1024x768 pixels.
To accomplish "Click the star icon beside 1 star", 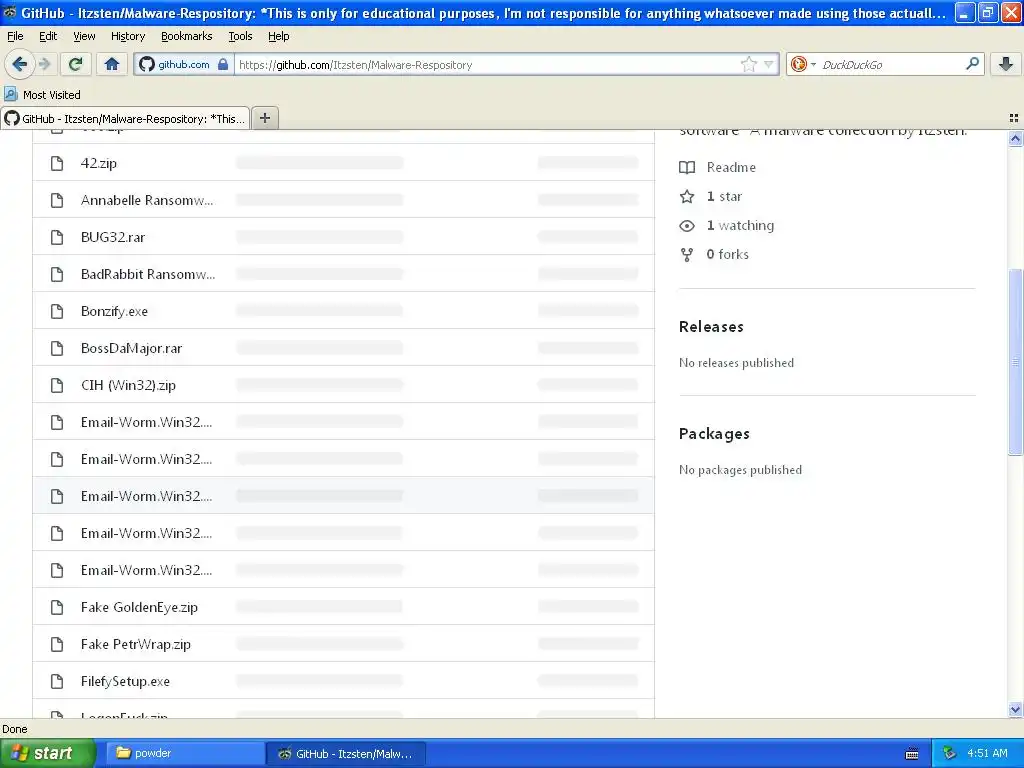I will pos(687,197).
